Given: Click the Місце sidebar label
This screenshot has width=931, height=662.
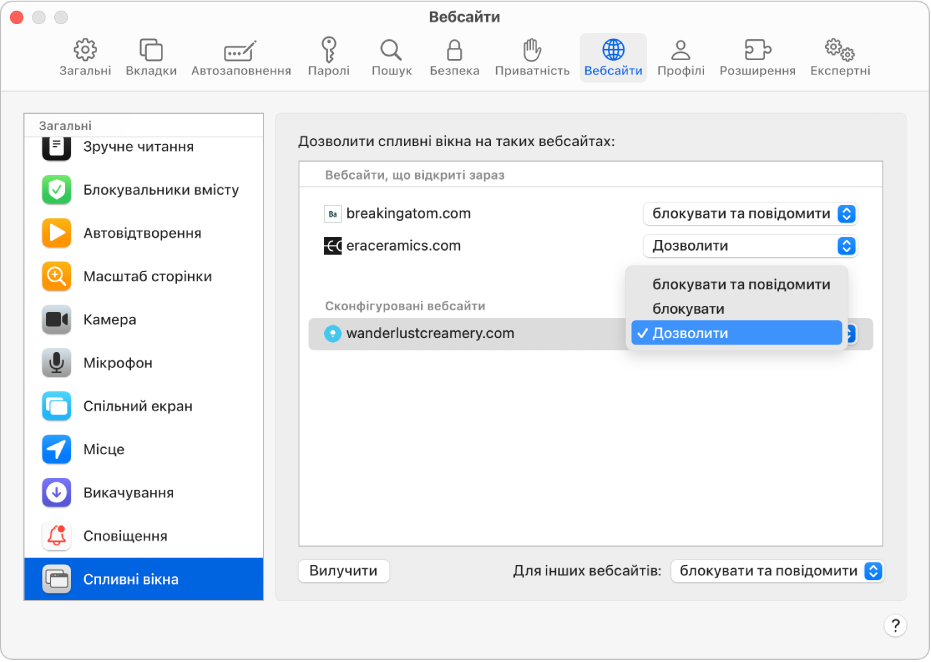Looking at the screenshot, I should (103, 449).
